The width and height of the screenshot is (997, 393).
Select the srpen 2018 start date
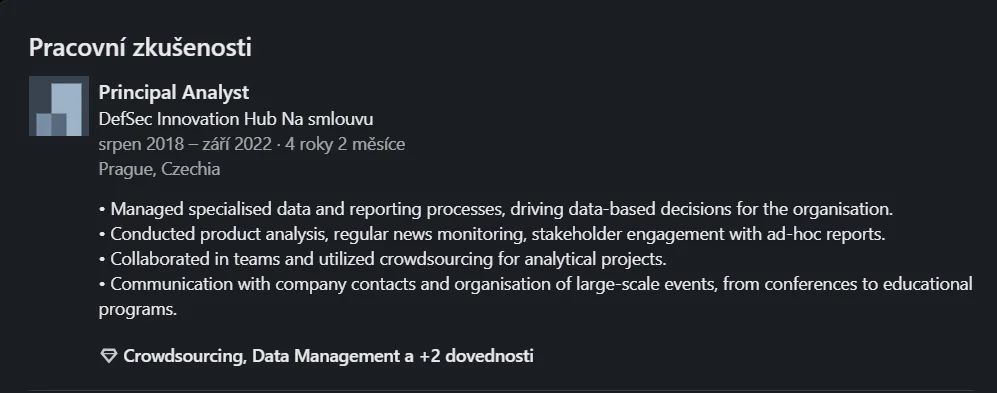click(x=141, y=144)
